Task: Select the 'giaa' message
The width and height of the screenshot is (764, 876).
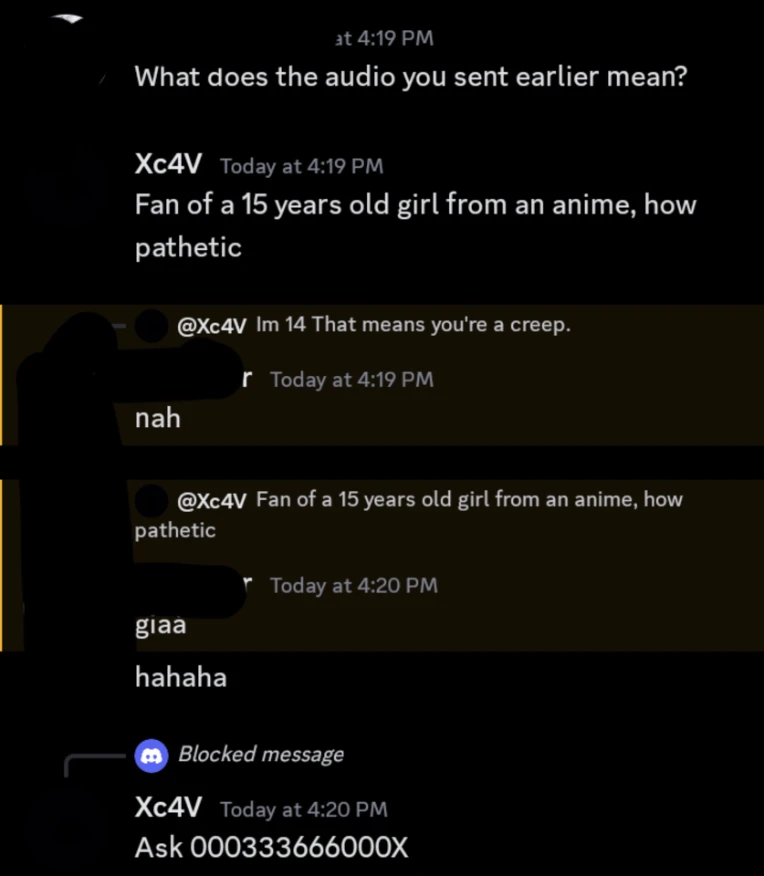Action: (x=161, y=626)
